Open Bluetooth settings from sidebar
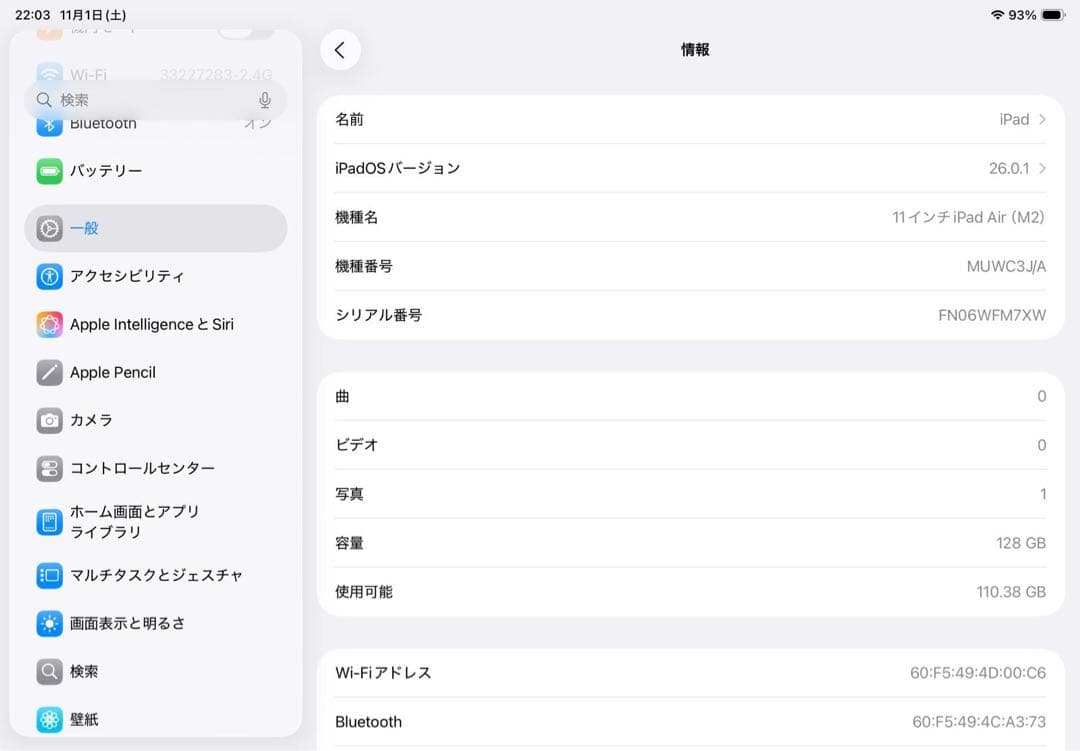 click(102, 122)
